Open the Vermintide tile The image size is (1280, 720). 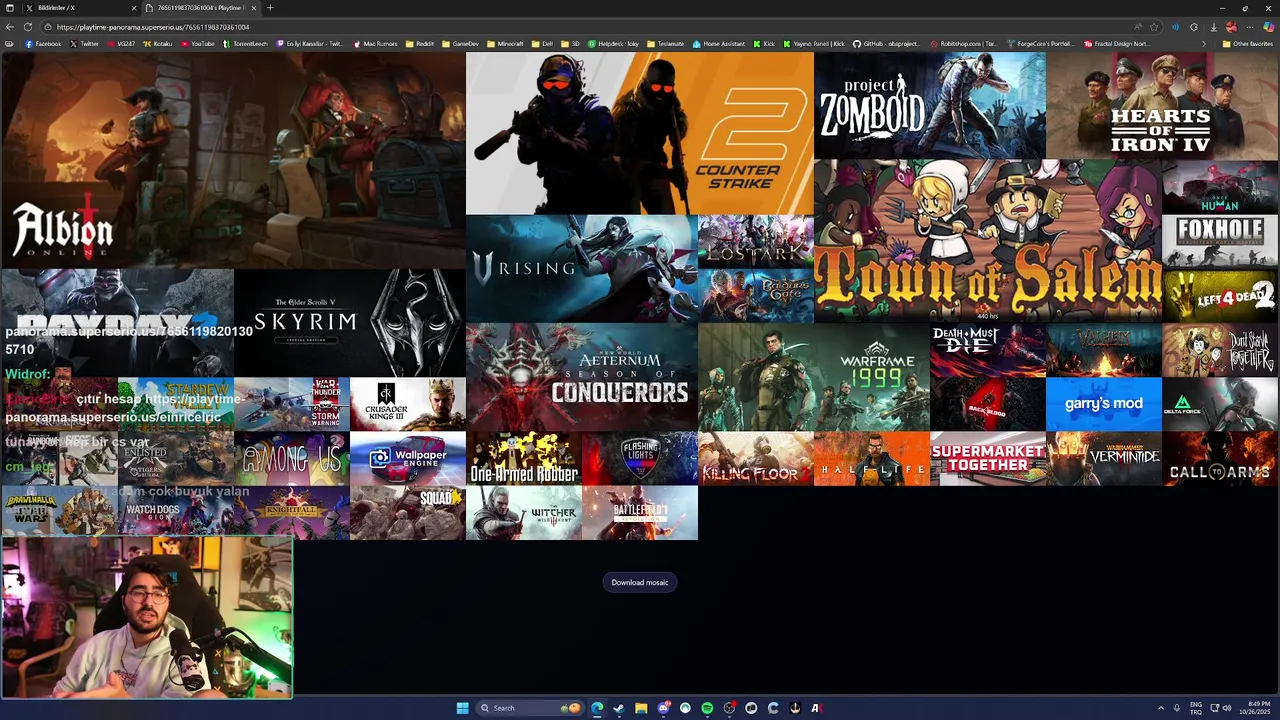(x=1104, y=458)
